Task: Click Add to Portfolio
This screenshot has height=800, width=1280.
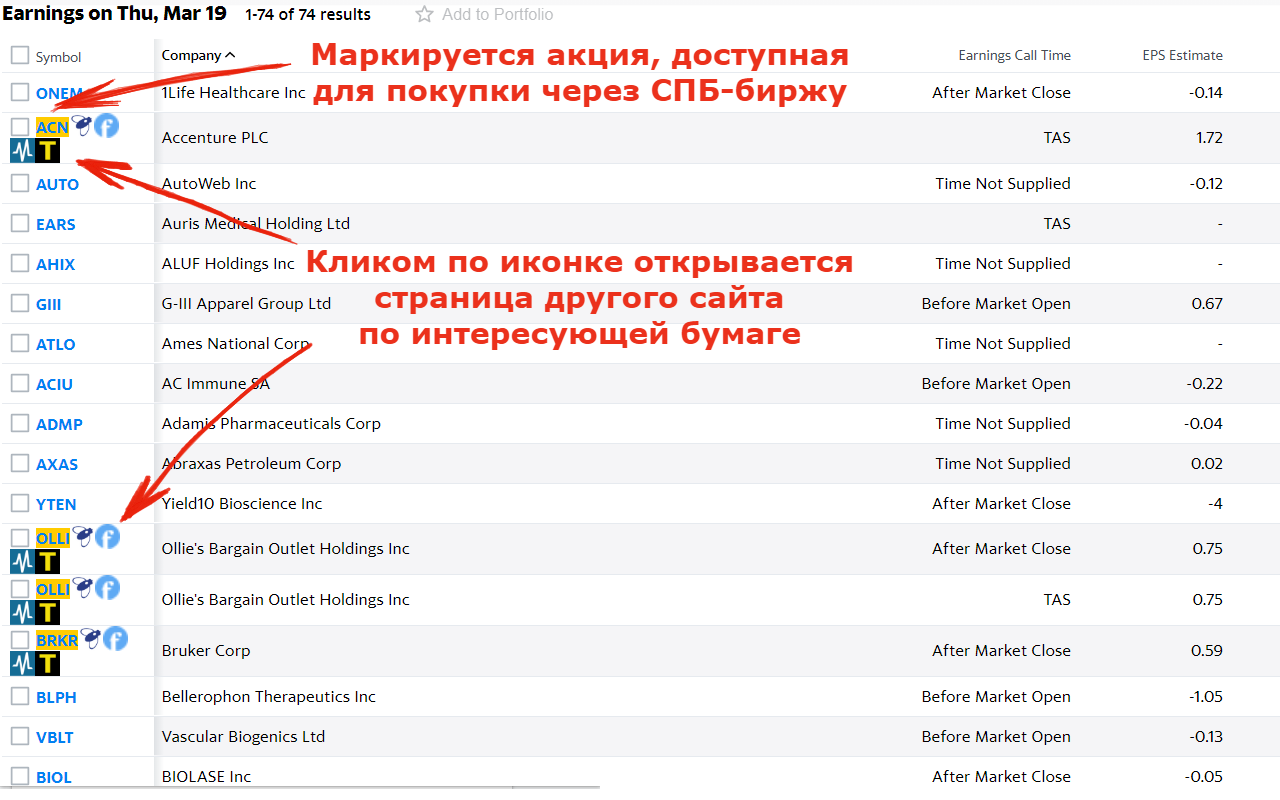Action: tap(497, 14)
